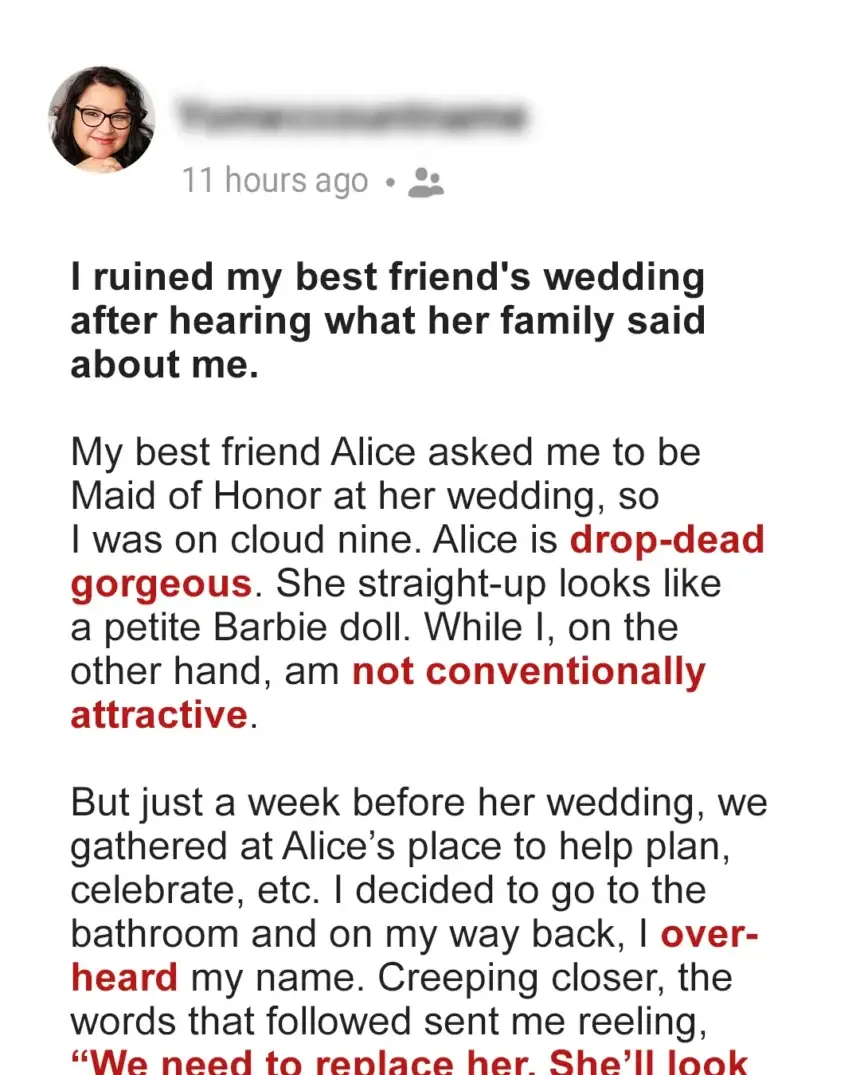Click the red 'drop-dead' highlighted text
The image size is (860, 1075).
click(x=667, y=540)
